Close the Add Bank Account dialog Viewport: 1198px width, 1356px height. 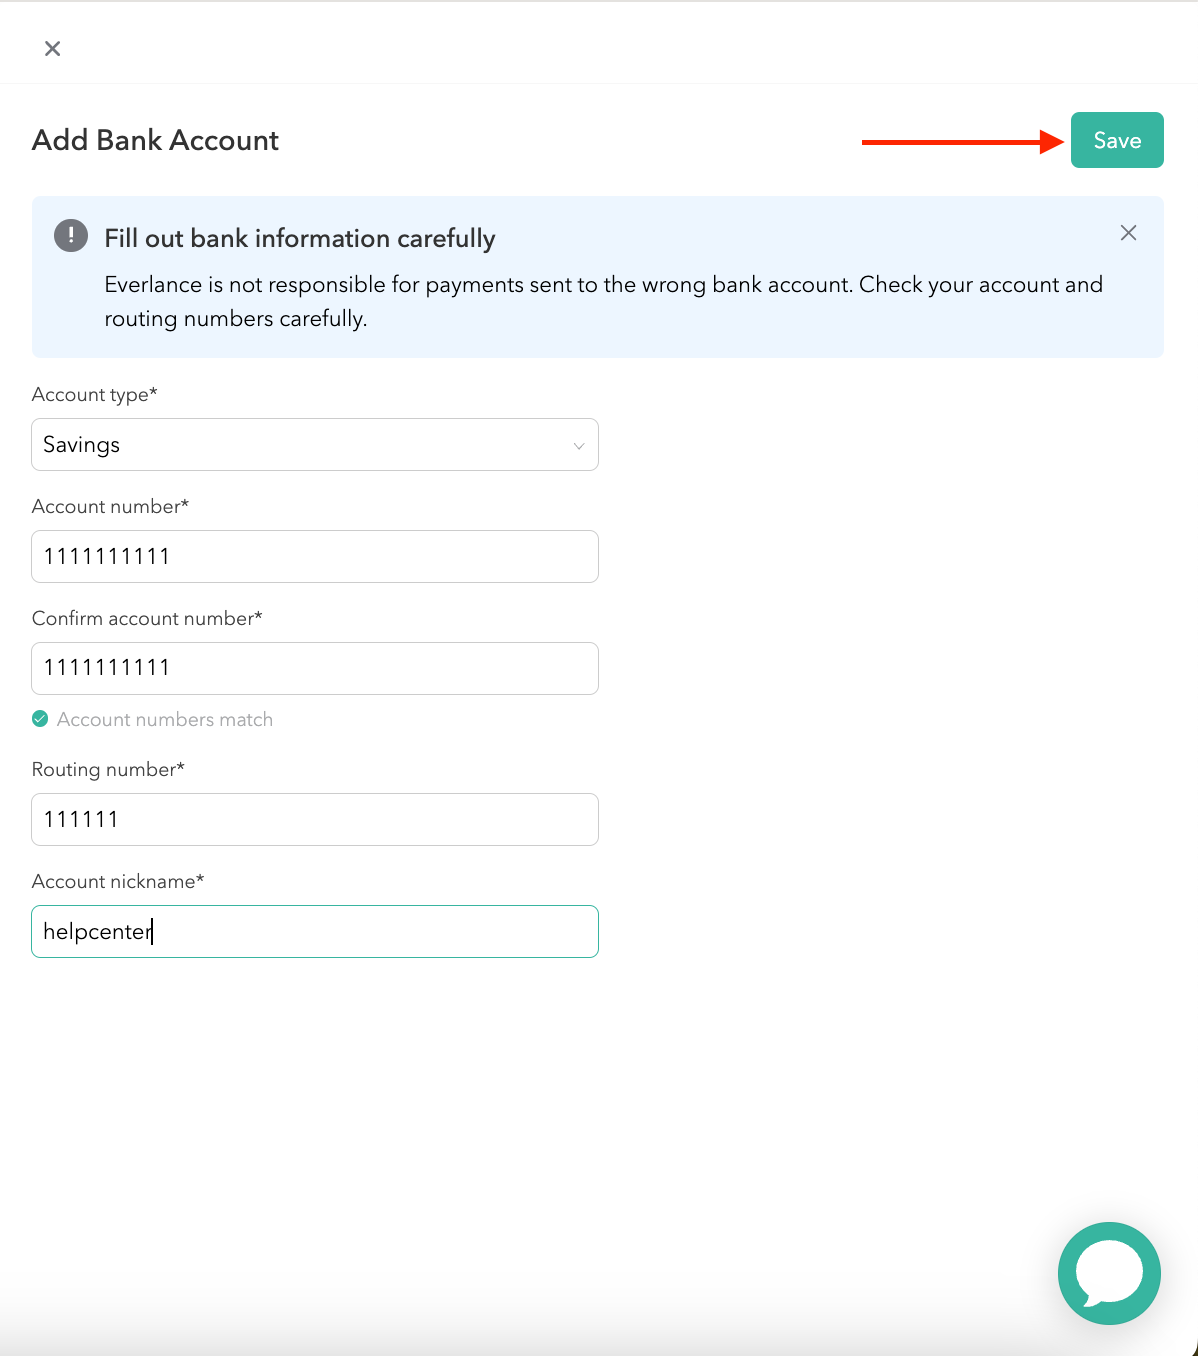[52, 48]
